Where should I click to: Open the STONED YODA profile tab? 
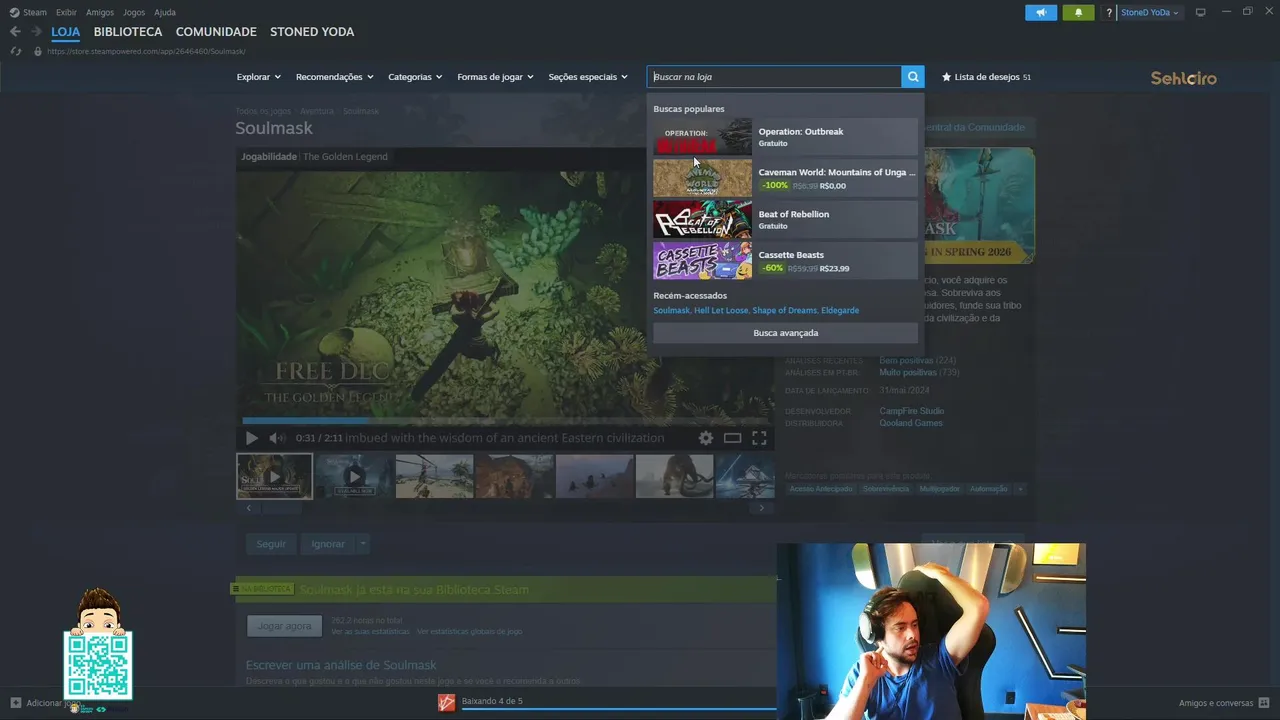(x=312, y=32)
